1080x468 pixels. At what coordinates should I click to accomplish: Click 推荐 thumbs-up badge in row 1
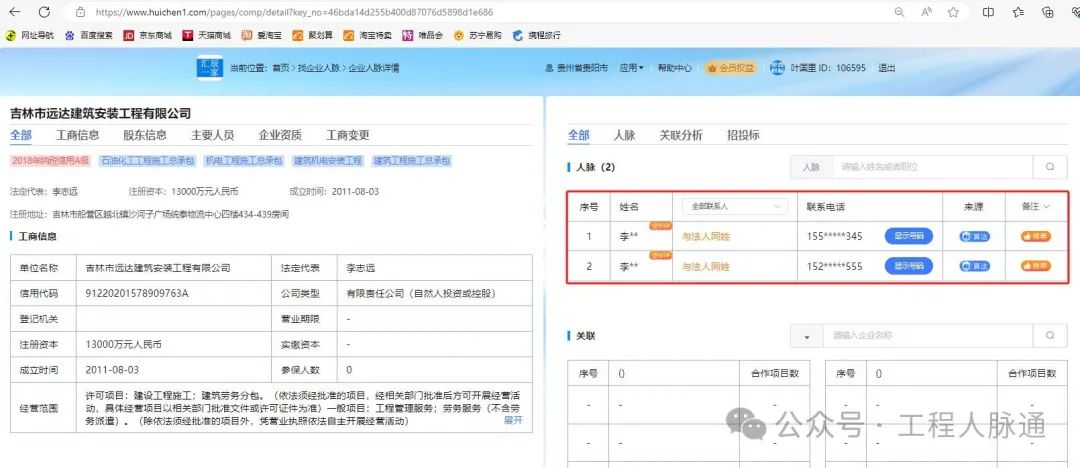(1036, 236)
